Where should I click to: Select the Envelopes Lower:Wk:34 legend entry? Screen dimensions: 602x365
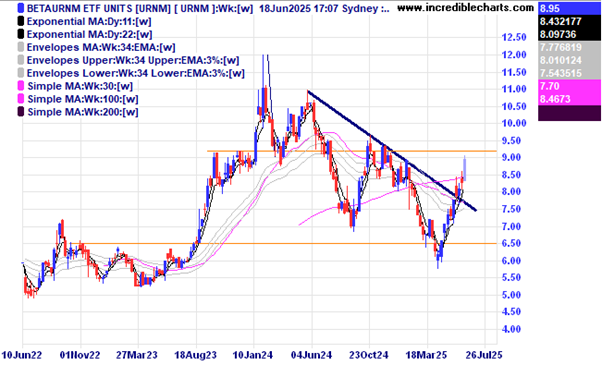136,73
